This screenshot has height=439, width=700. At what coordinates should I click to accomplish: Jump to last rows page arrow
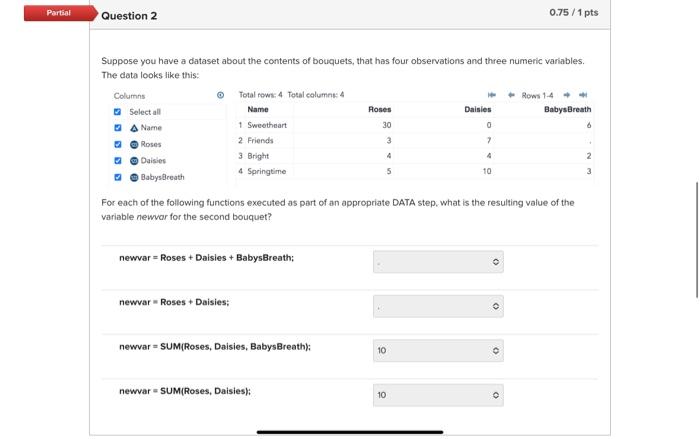click(583, 95)
